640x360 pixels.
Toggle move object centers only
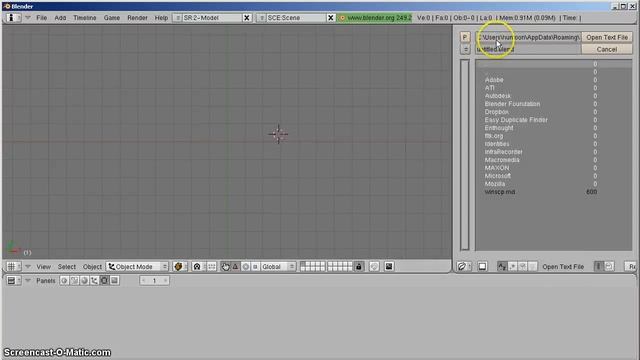click(x=212, y=267)
